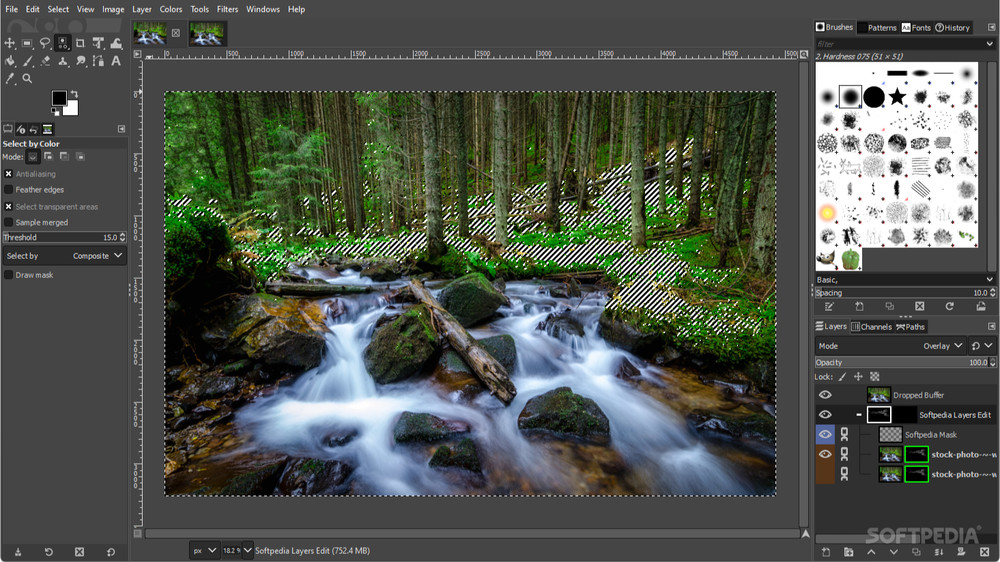The width and height of the screenshot is (1000, 562).
Task: Switch to the Channels tab
Action: tap(871, 327)
